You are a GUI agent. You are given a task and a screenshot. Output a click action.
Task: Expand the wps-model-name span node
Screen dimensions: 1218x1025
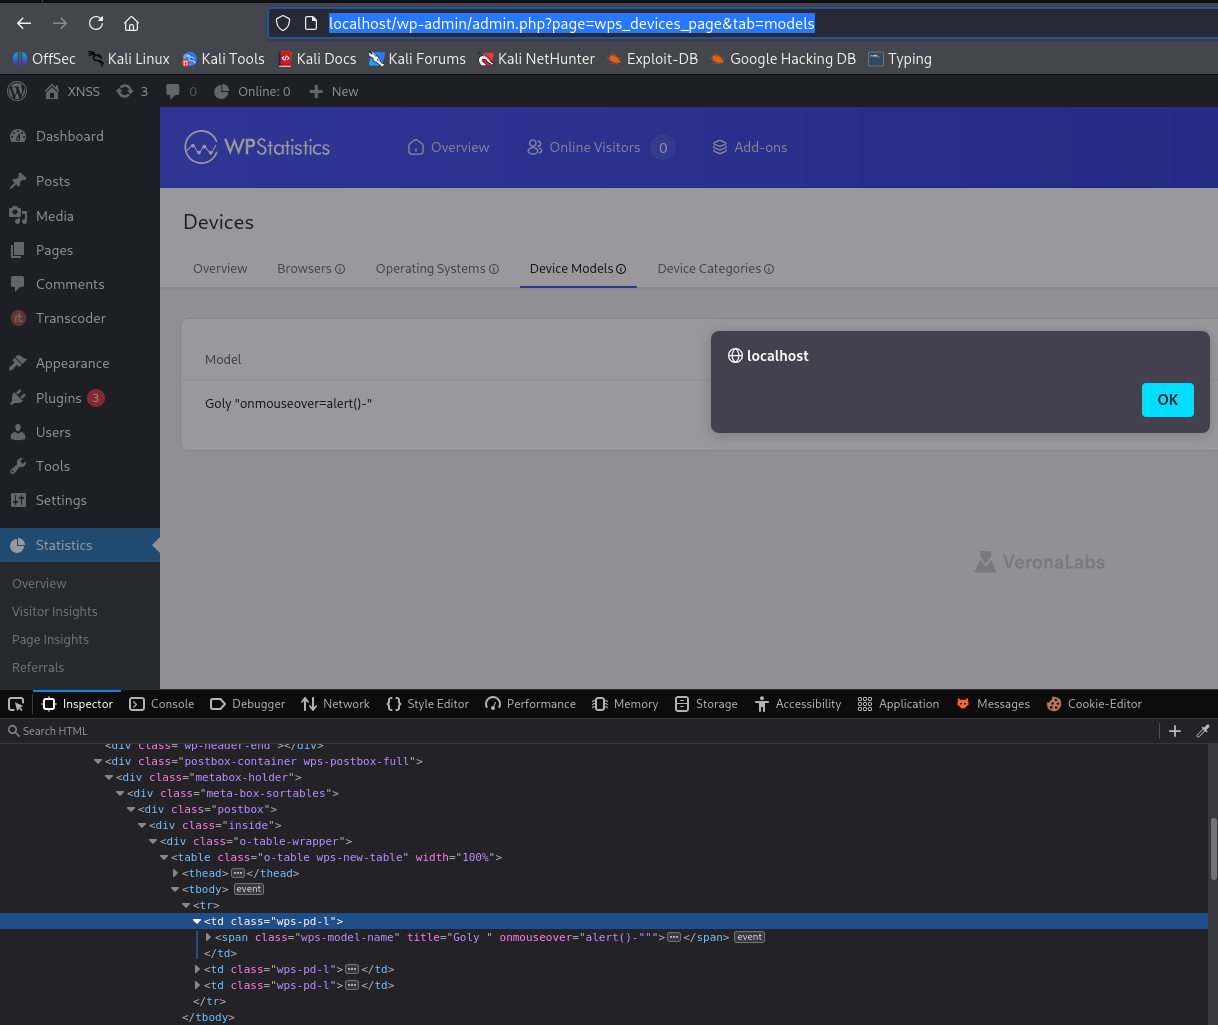[x=208, y=937]
